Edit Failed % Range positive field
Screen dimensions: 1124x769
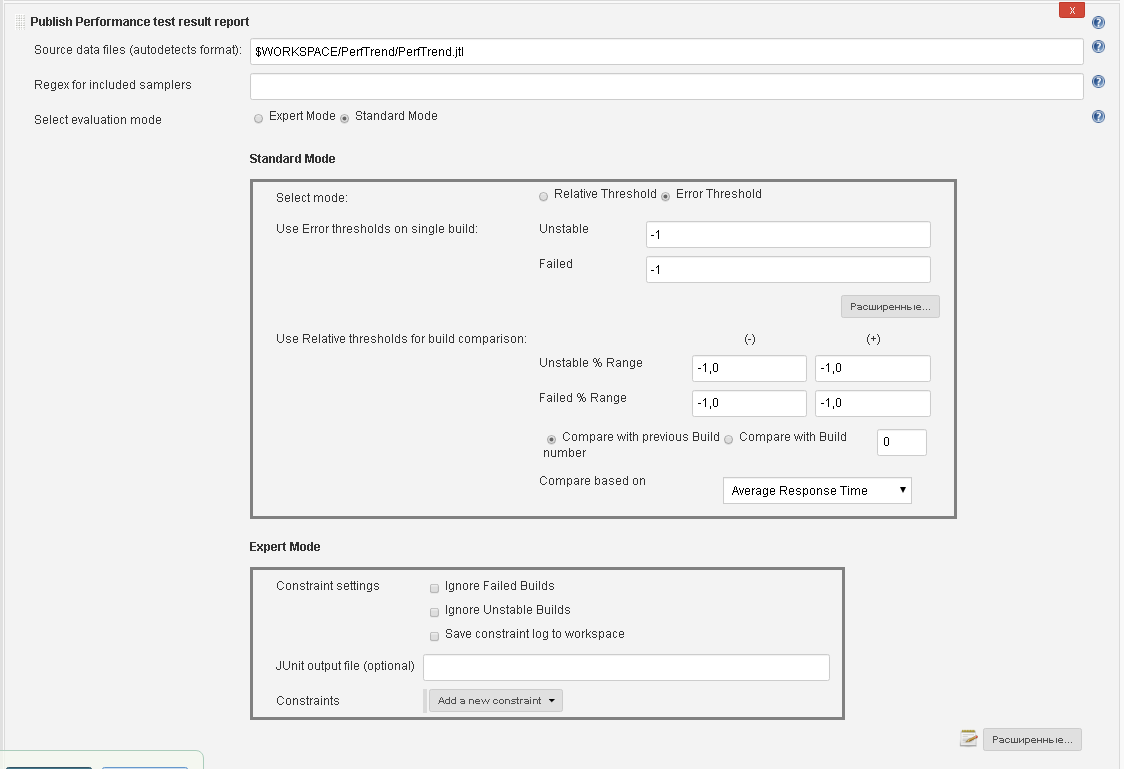coord(872,403)
